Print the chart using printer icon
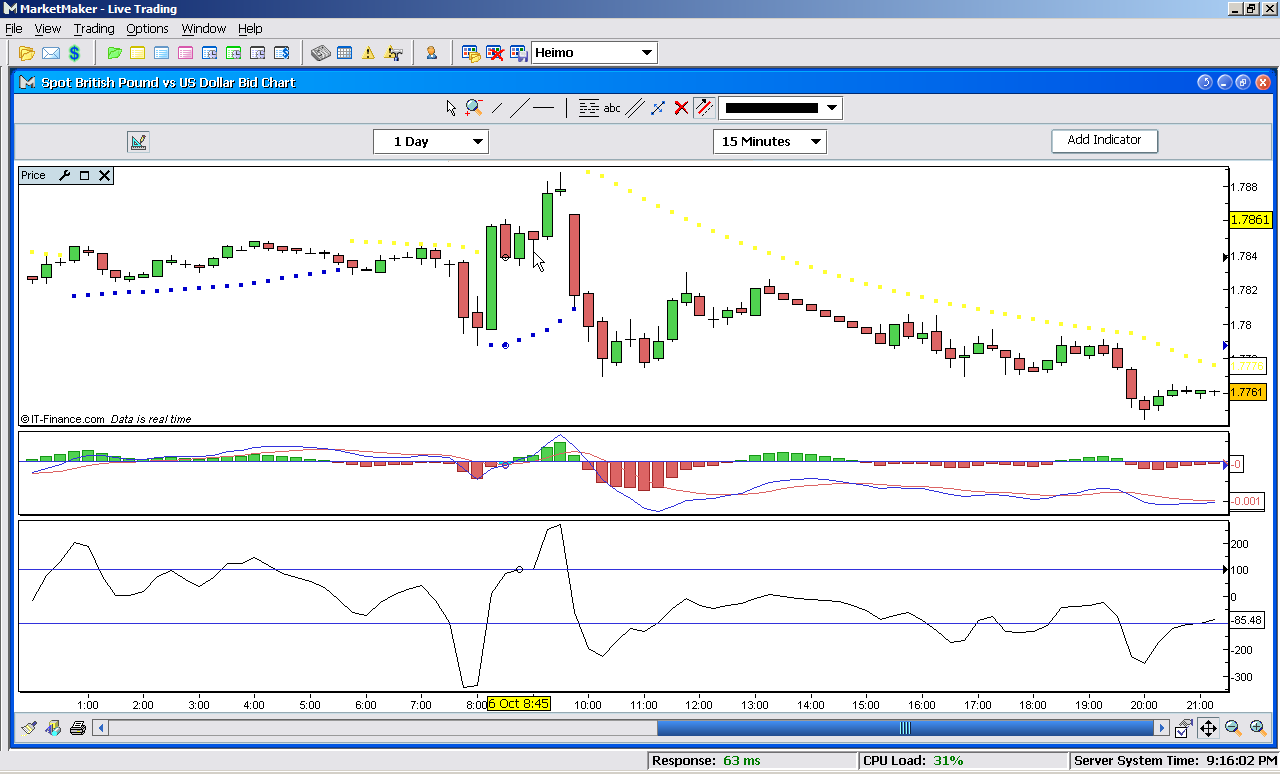Screen dimensions: 1280x774 (x=78, y=728)
